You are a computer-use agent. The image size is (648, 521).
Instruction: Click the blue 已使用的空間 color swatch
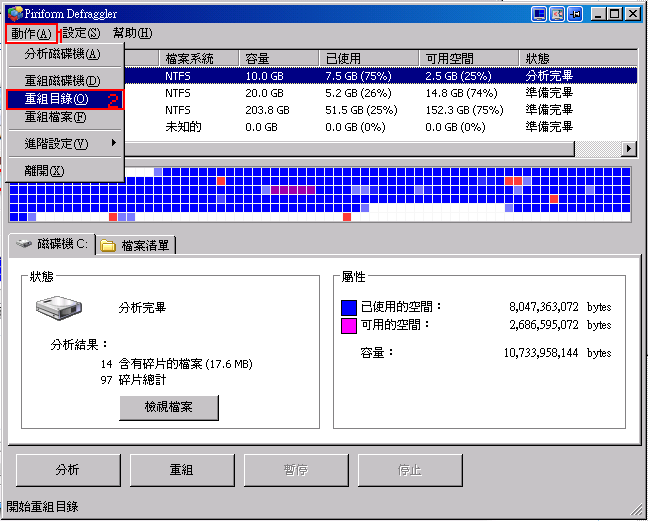[349, 307]
